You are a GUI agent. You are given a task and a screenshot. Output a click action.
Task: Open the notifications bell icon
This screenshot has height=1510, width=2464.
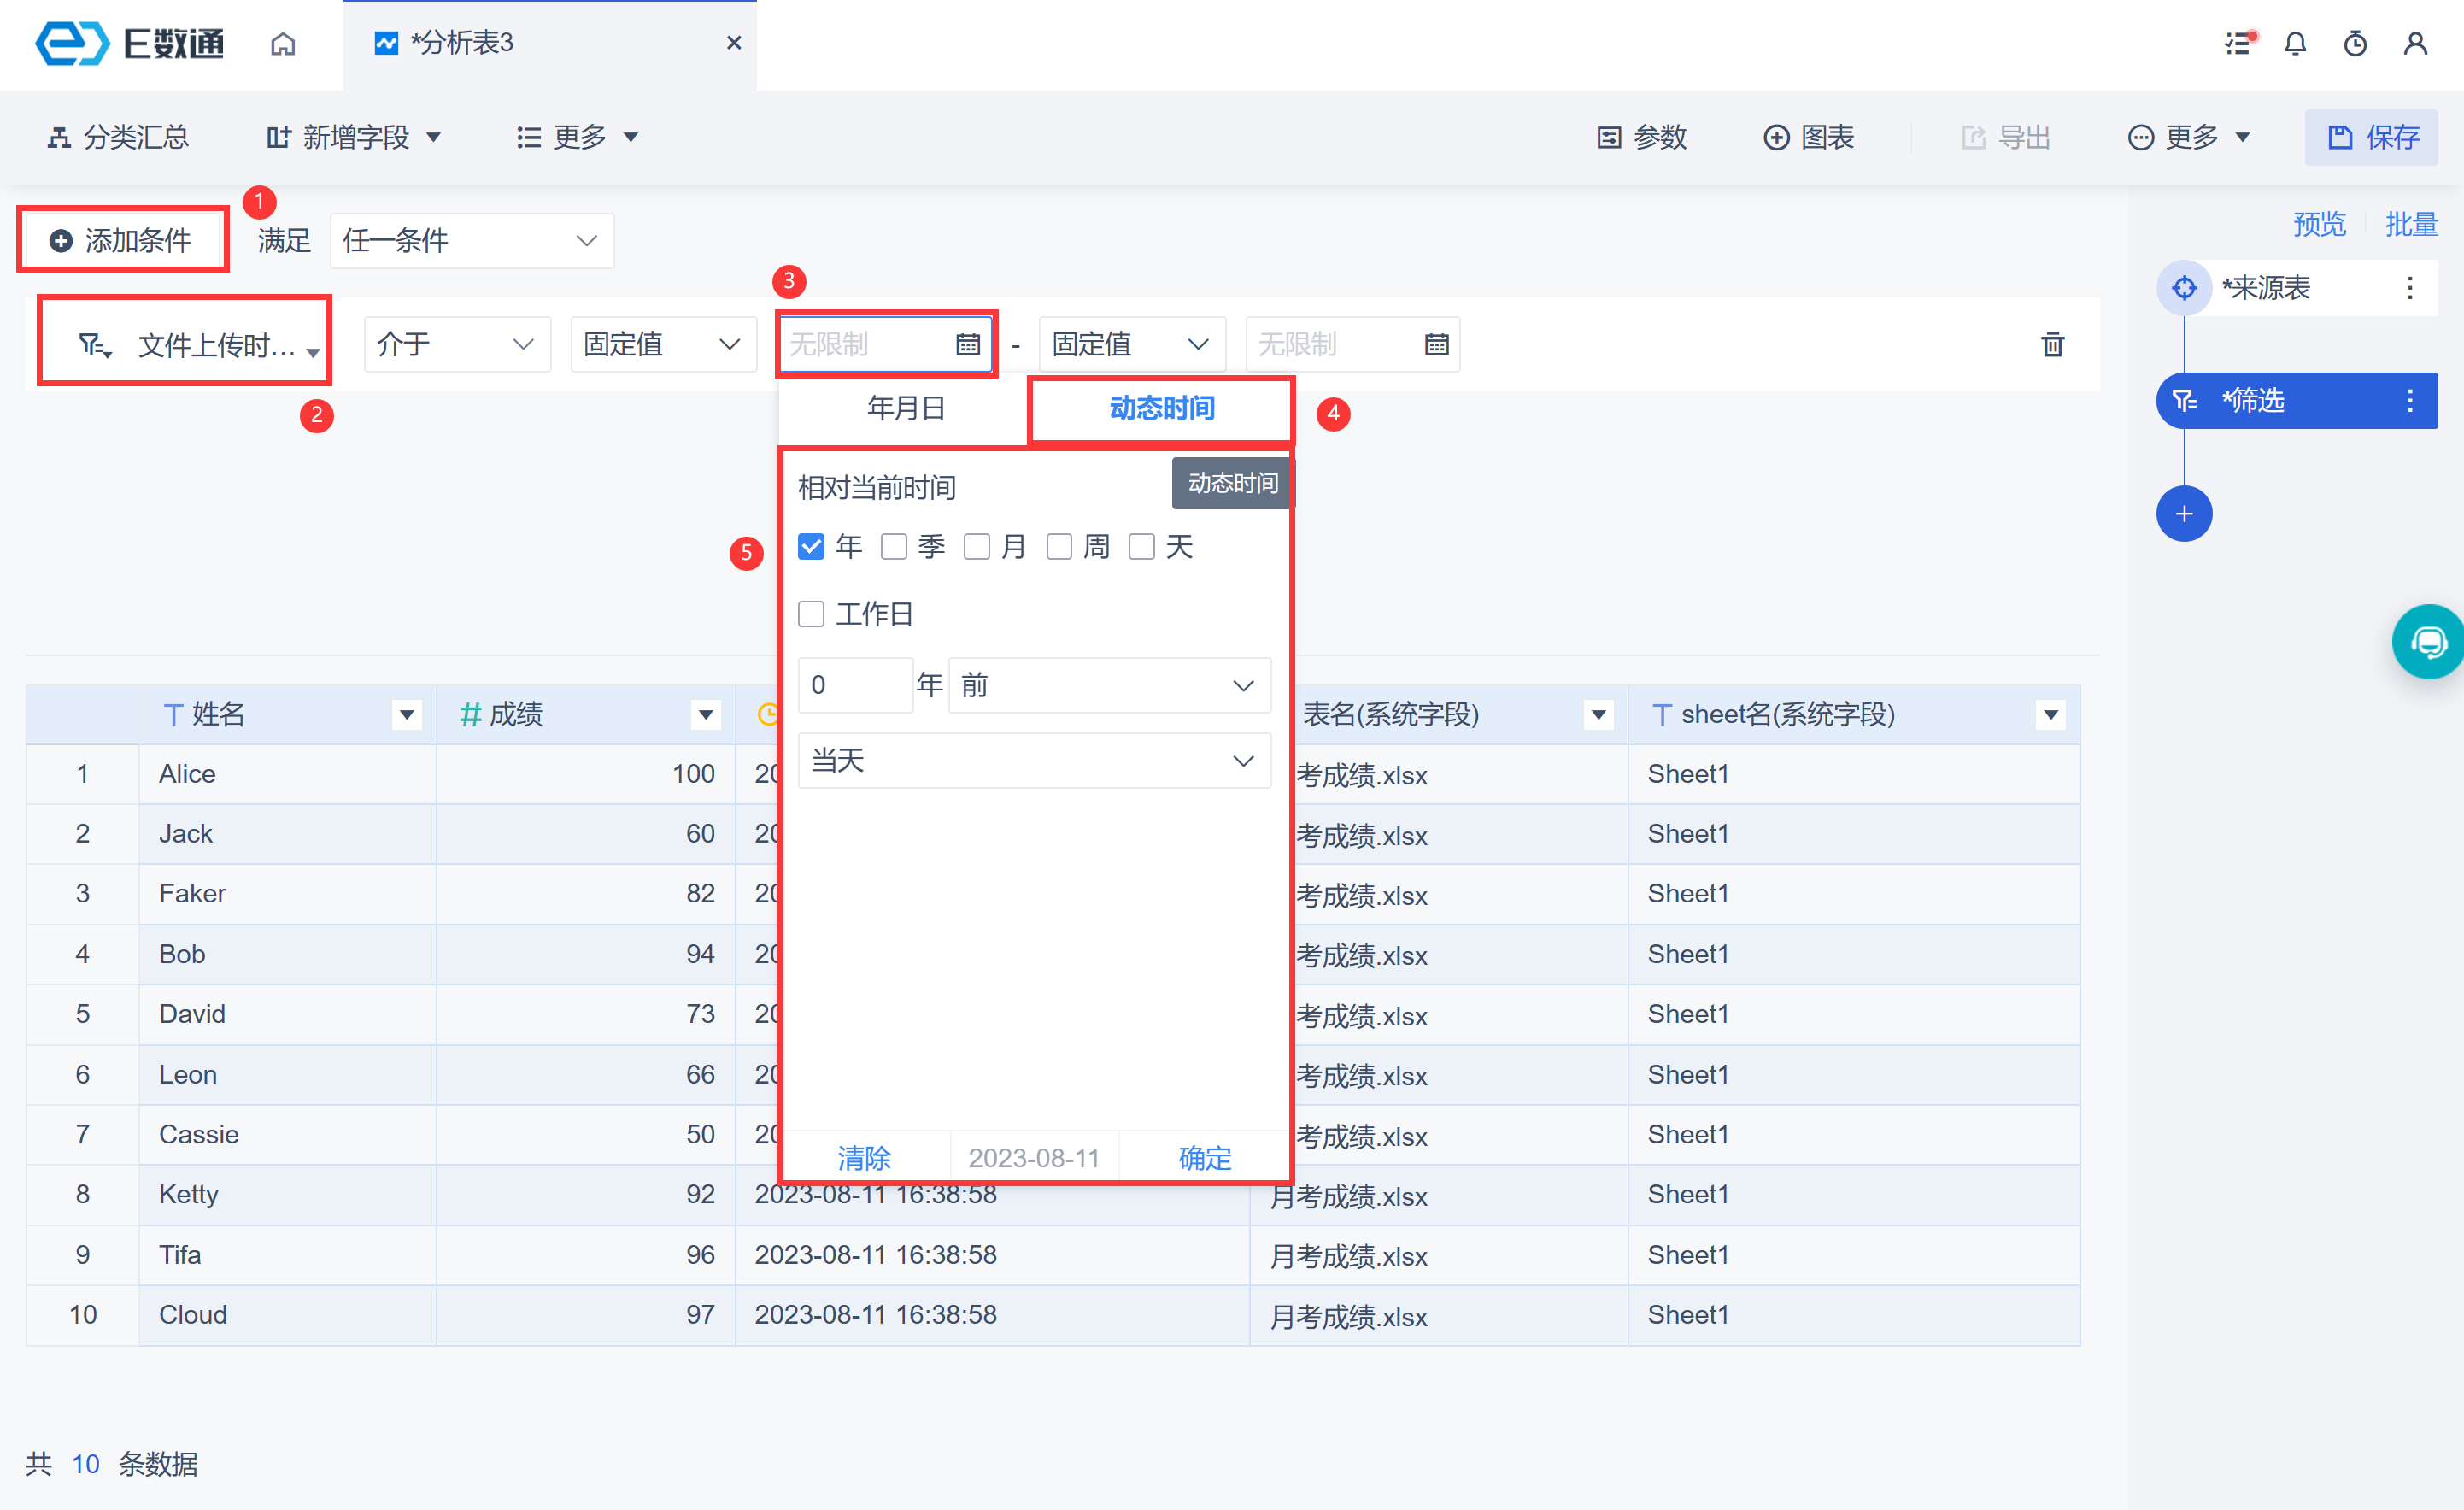pyautogui.click(x=2295, y=44)
